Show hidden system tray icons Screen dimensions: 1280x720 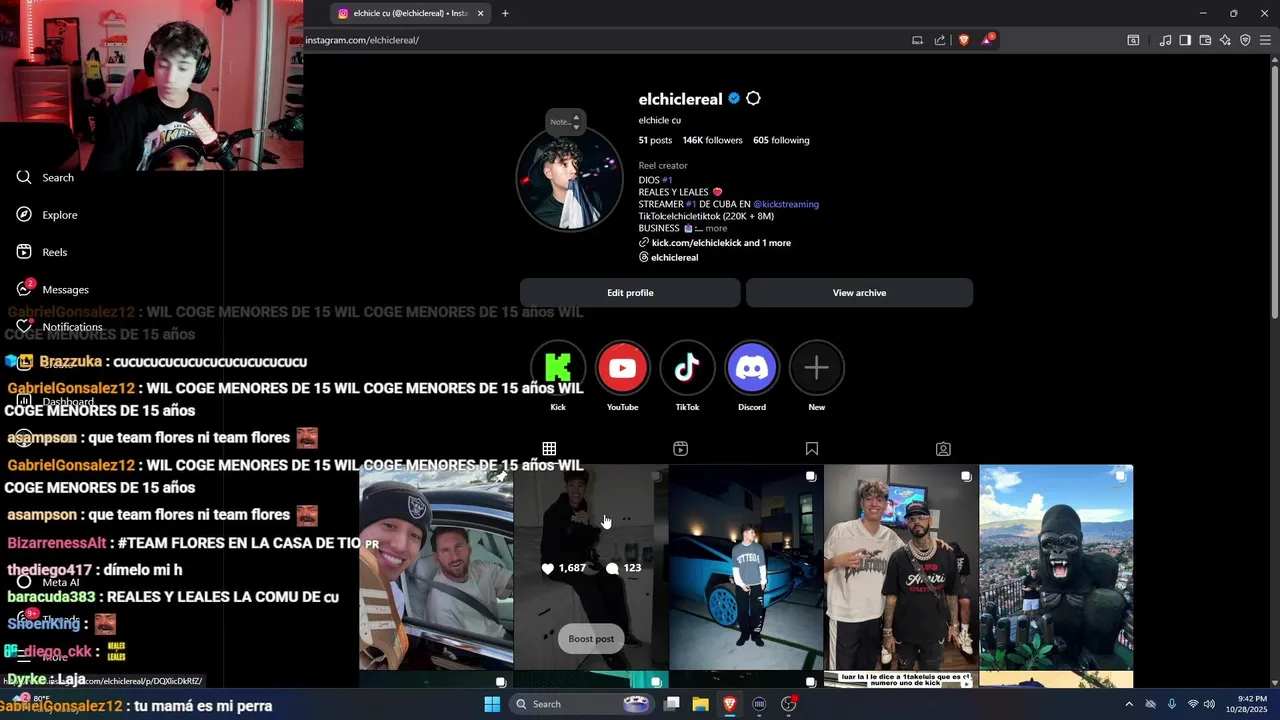(1129, 704)
